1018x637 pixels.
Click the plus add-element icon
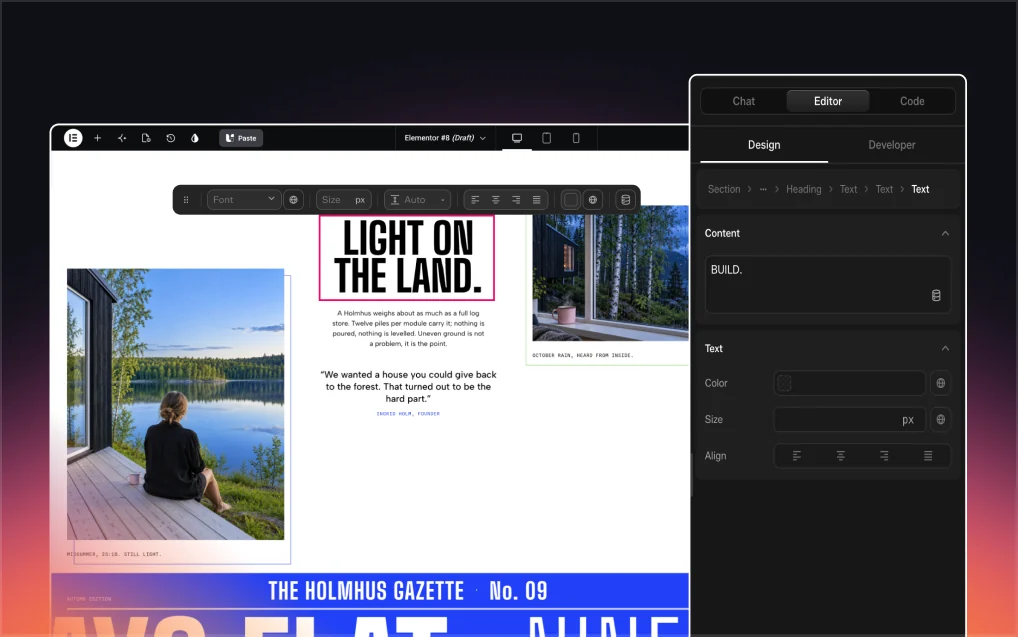tap(97, 138)
